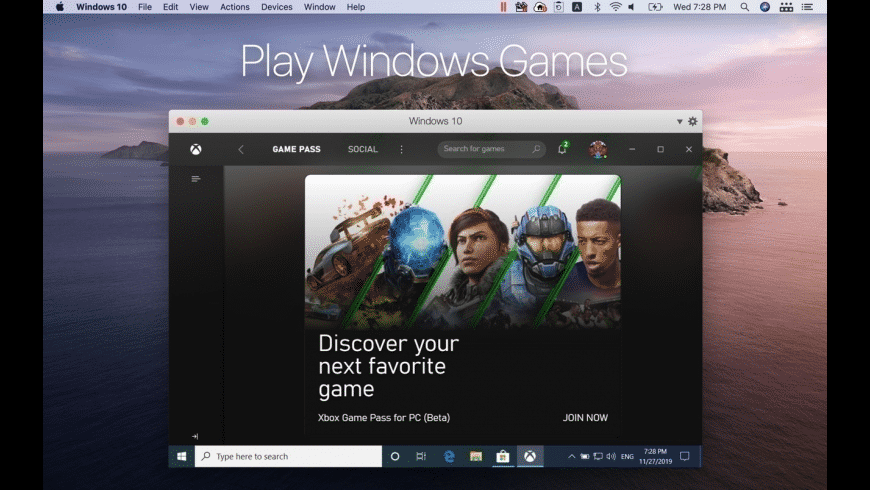Open Bluetooth menu bar icon
870x490 pixels.
597,7
